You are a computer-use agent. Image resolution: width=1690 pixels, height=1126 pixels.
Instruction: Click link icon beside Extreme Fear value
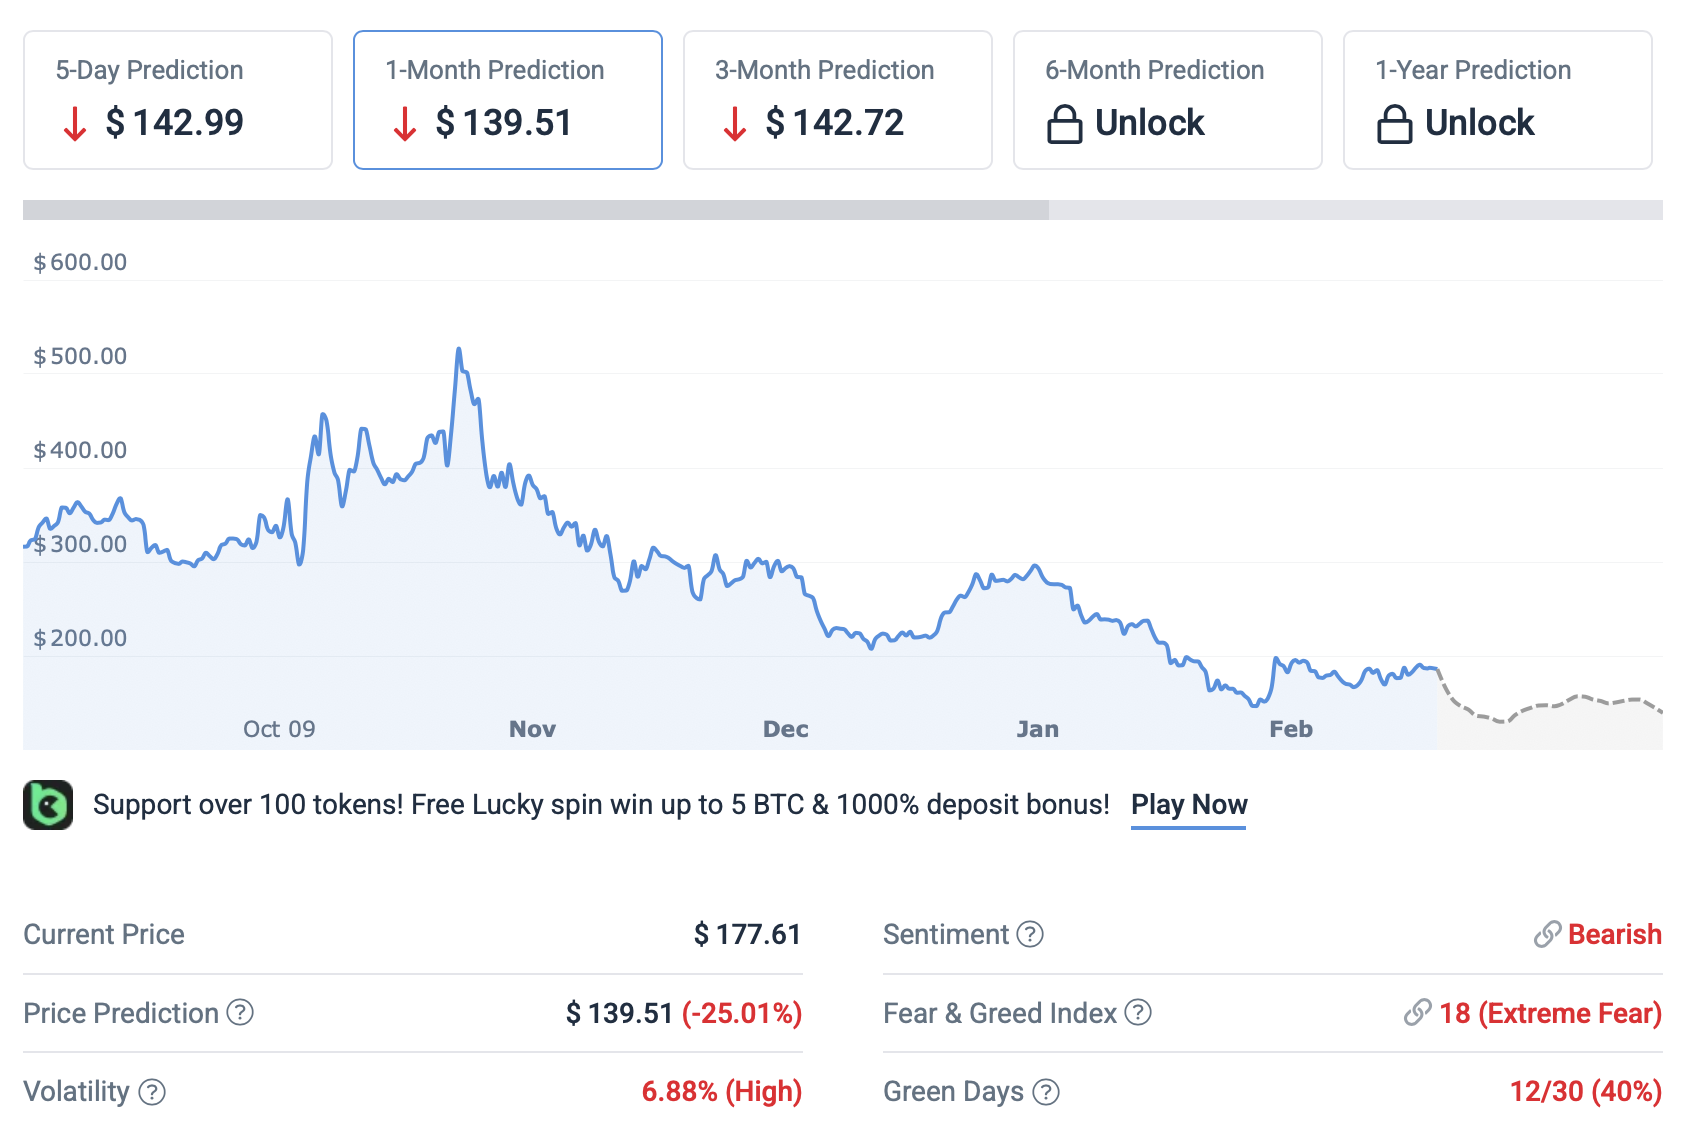1417,1013
